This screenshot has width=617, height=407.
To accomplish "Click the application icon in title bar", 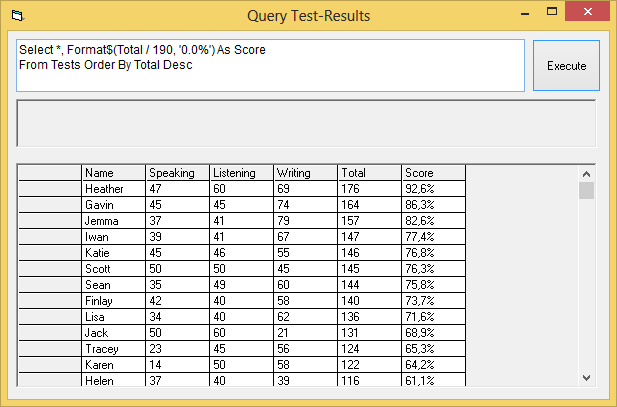I will [x=16, y=16].
